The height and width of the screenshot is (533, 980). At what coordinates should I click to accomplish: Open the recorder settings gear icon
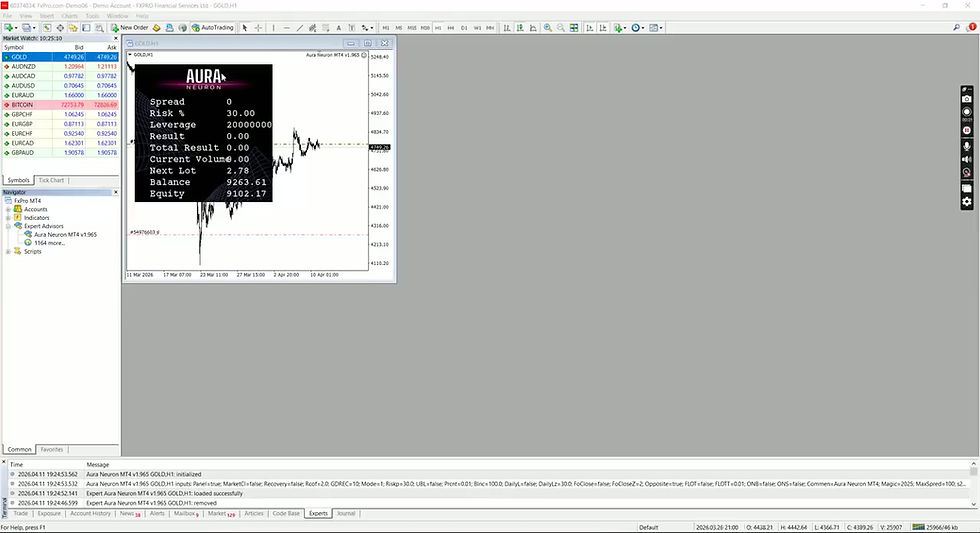tap(967, 201)
